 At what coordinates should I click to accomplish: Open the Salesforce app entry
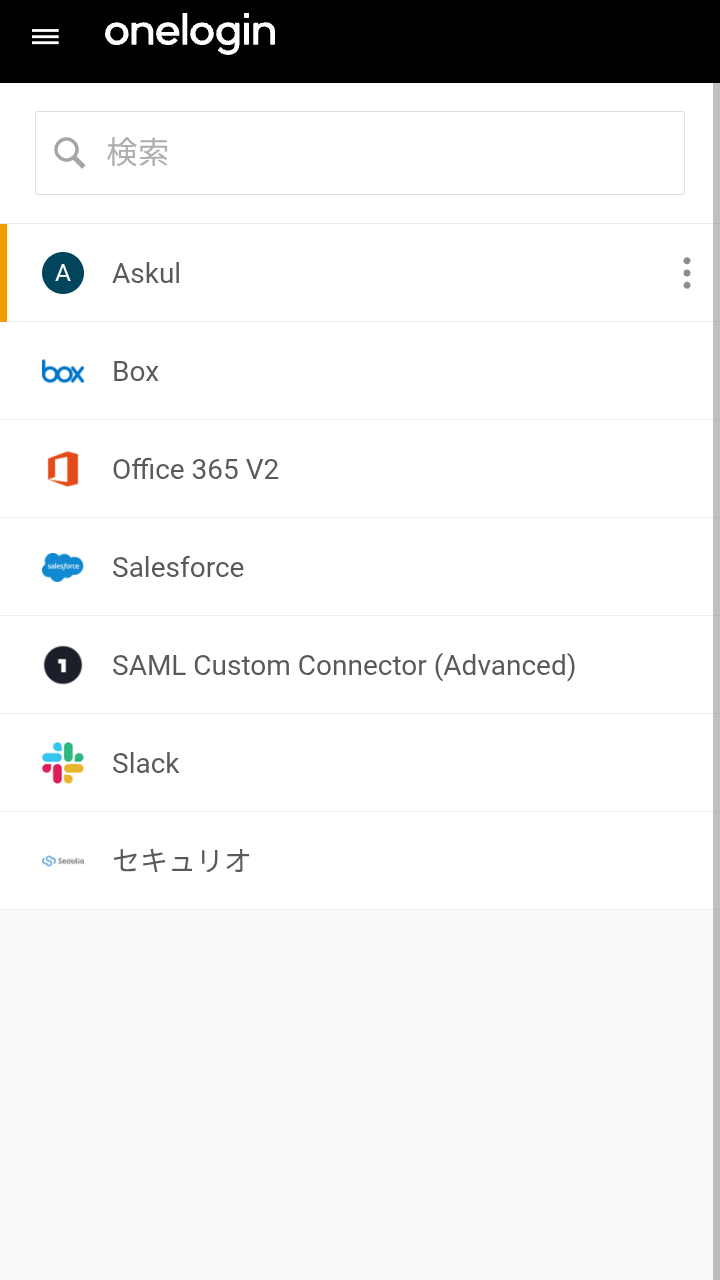[356, 567]
